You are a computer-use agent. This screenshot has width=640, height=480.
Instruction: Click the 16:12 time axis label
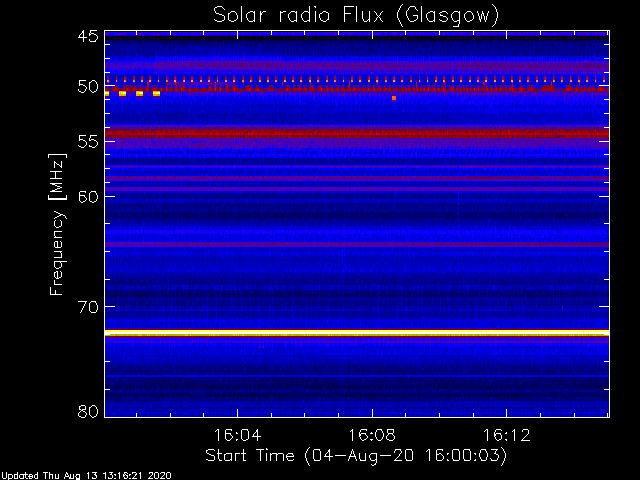click(x=507, y=436)
